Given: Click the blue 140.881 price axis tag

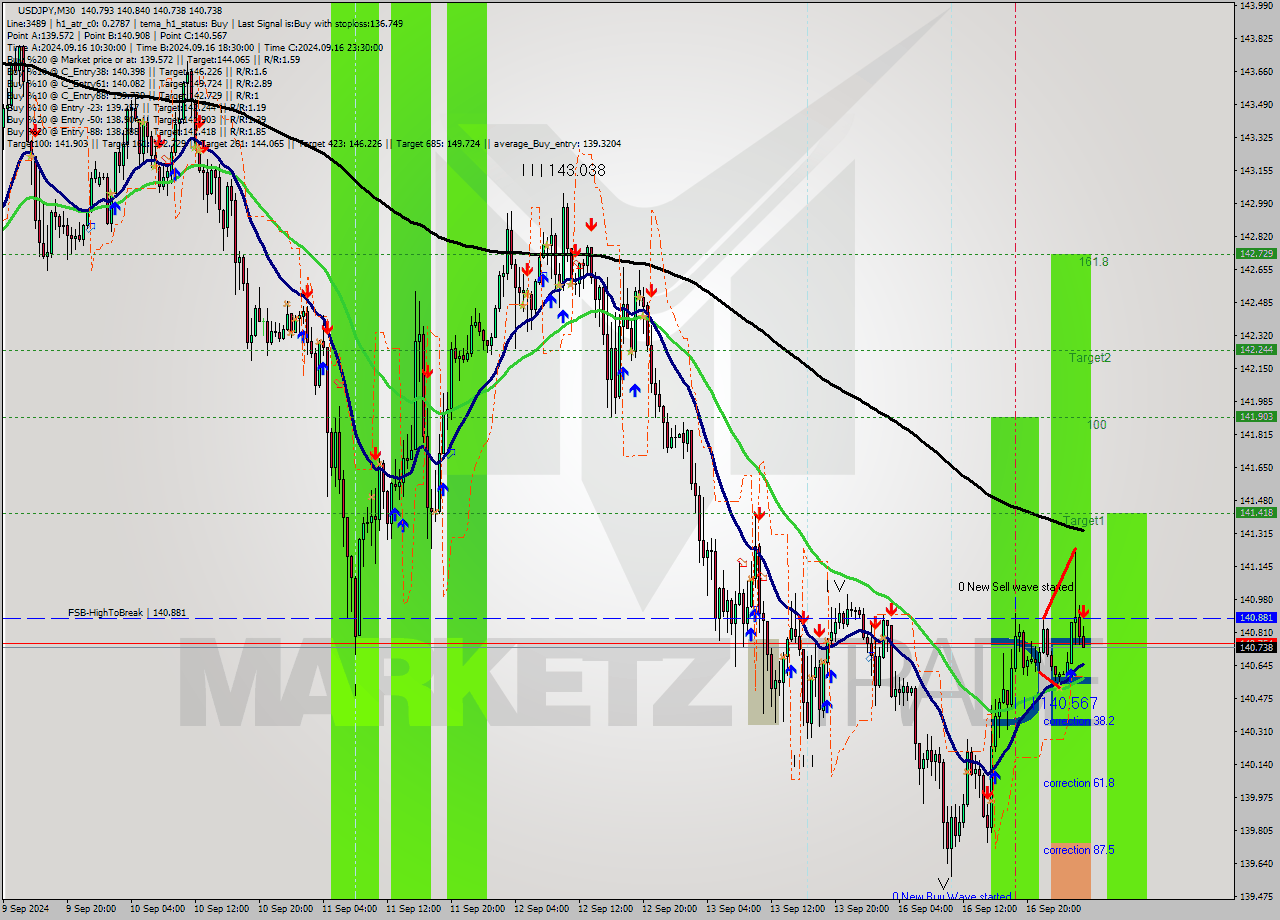Looking at the screenshot, I should tap(1256, 618).
